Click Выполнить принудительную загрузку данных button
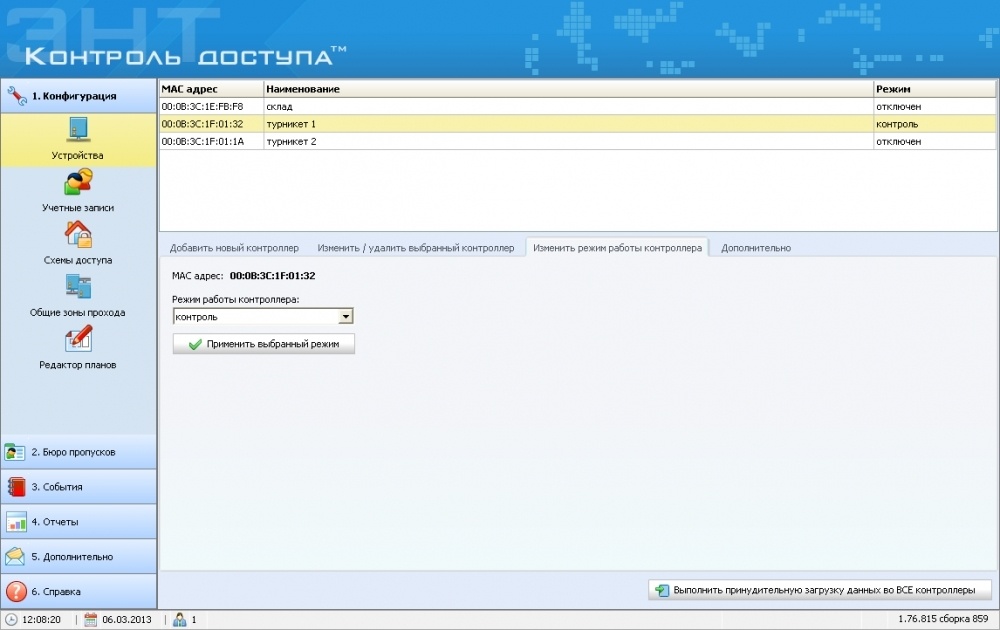 [820, 590]
